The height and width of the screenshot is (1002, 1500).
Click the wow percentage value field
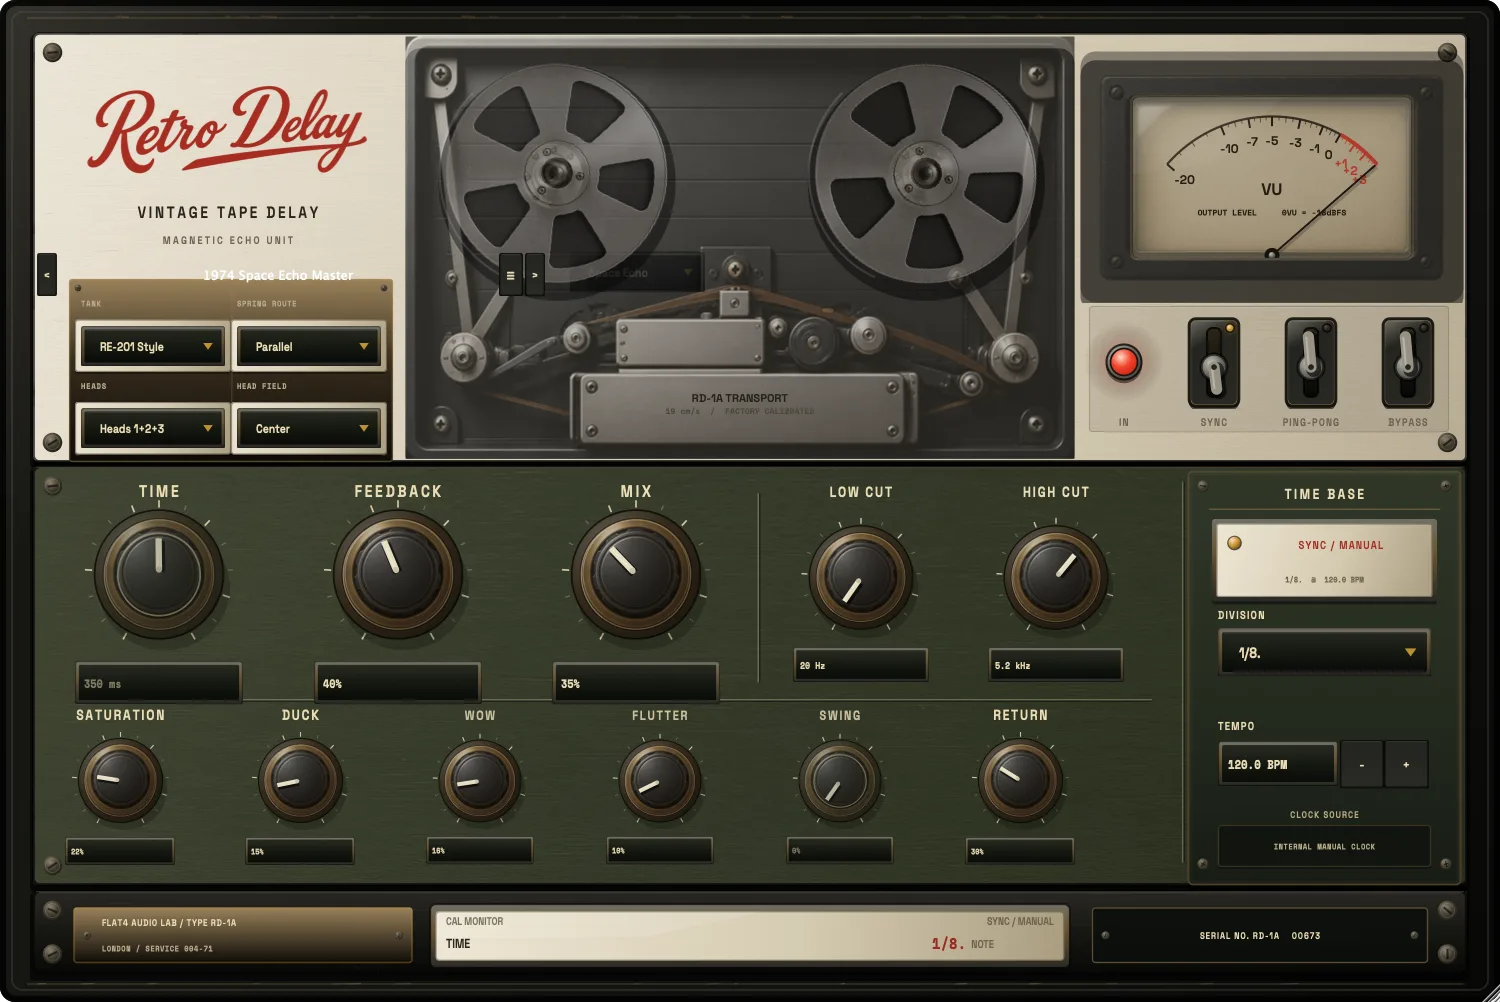coord(480,851)
